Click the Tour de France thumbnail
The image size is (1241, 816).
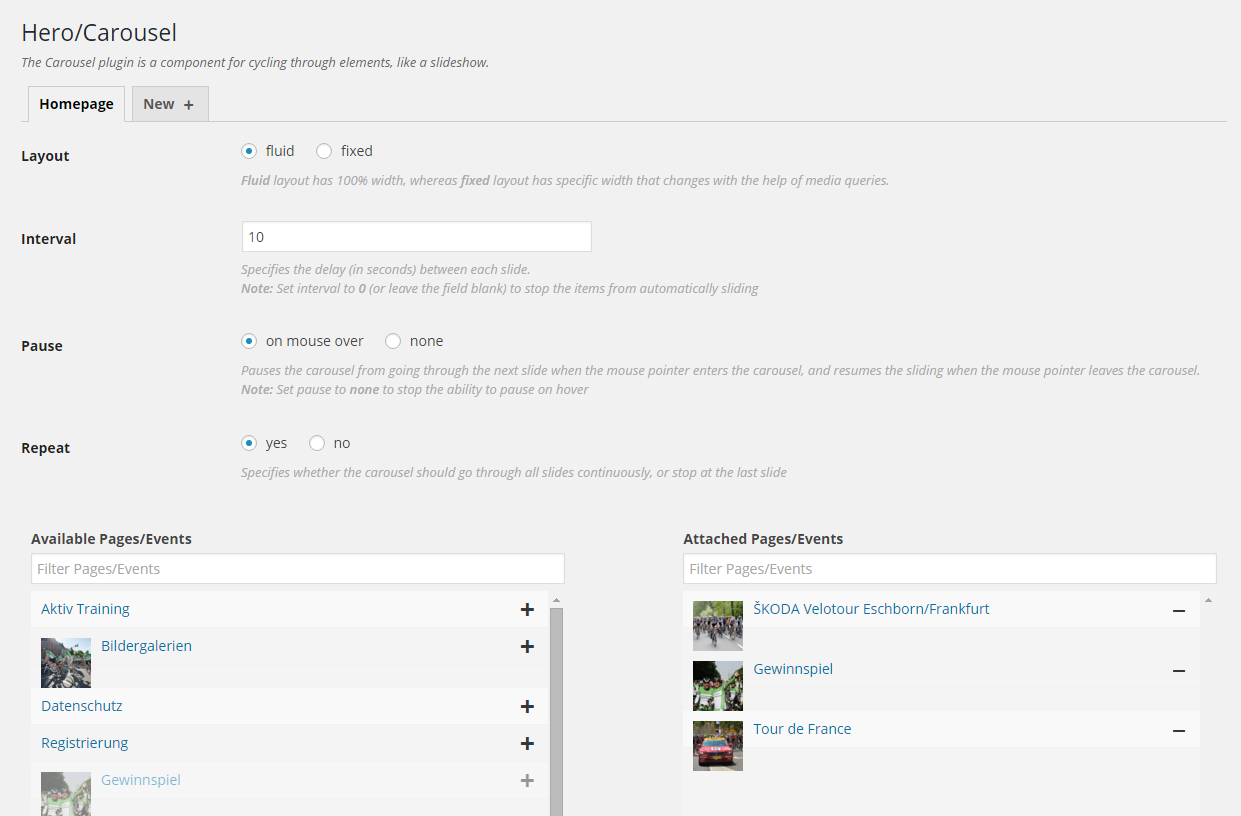point(718,746)
